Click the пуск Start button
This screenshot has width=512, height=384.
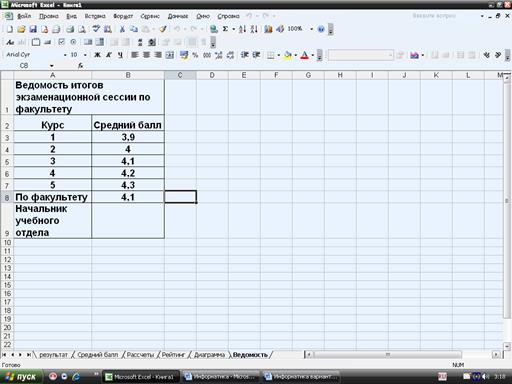tap(21, 377)
